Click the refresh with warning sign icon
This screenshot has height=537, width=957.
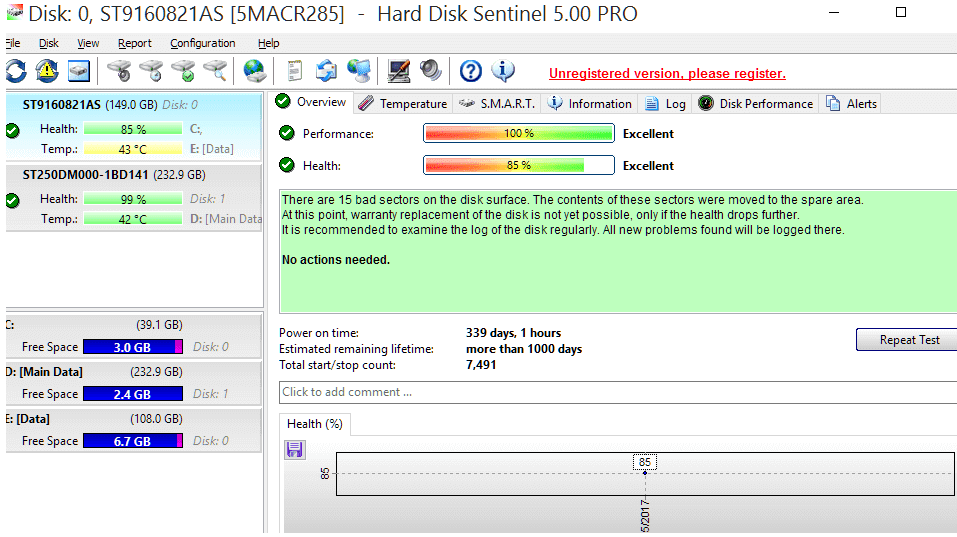coord(47,71)
